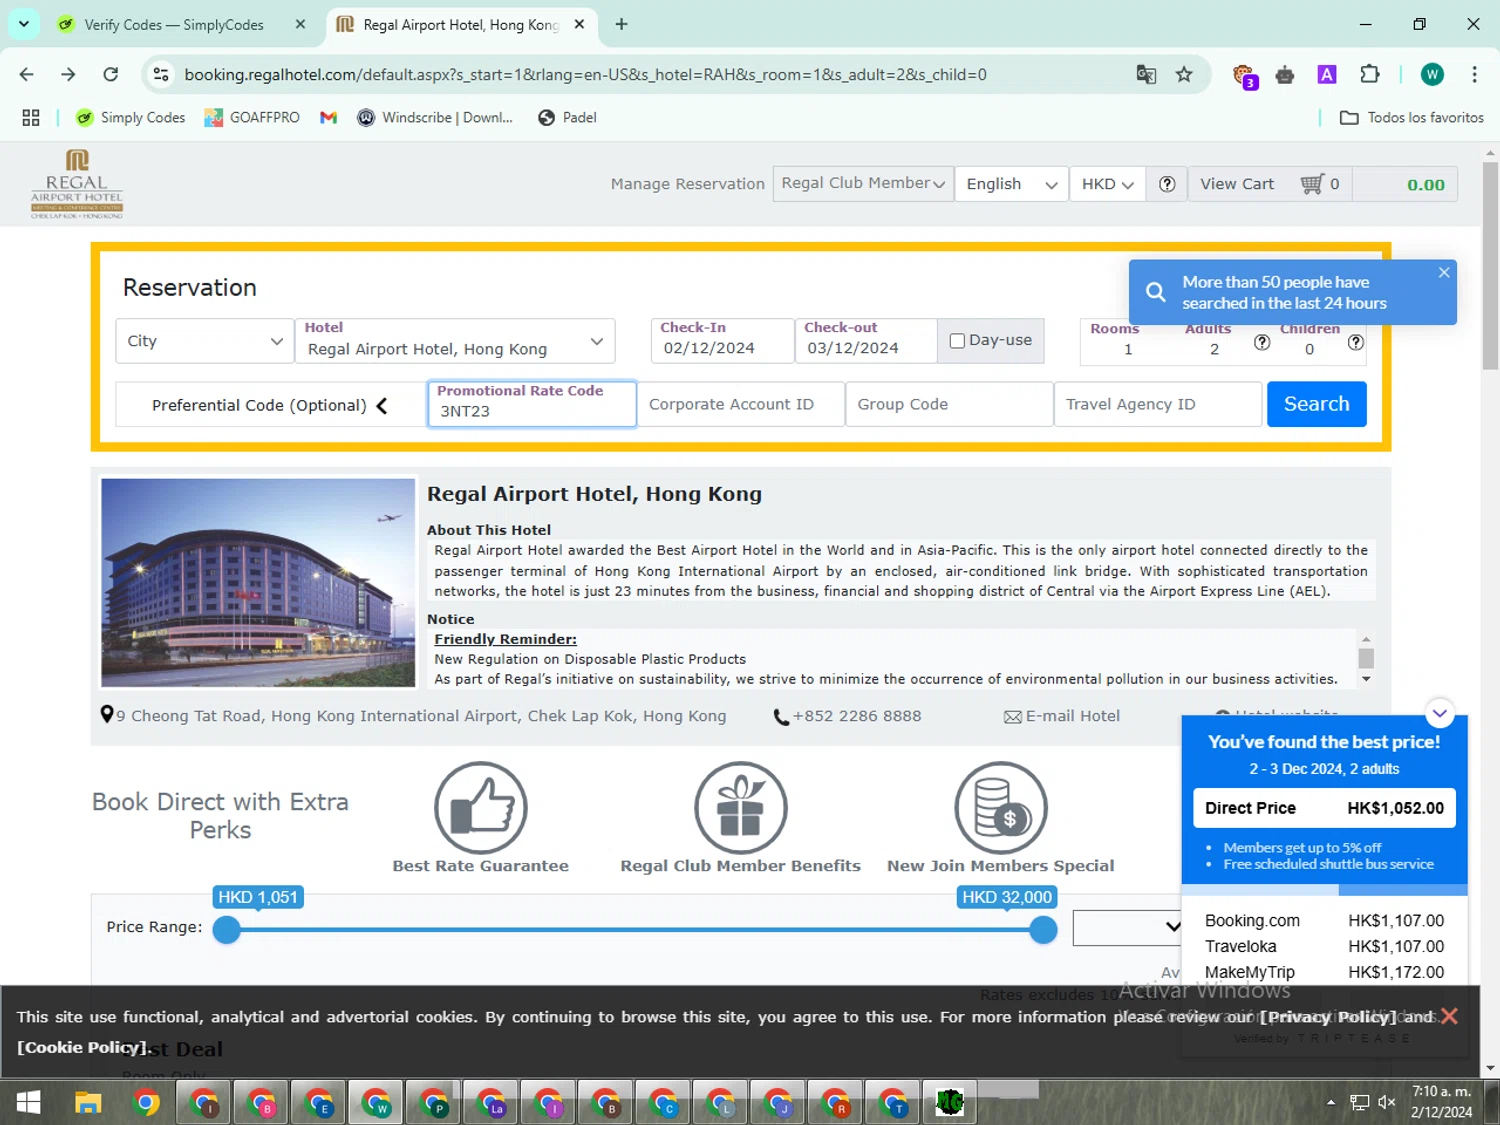Click the Notice box scrollbar down arrow

(1366, 679)
